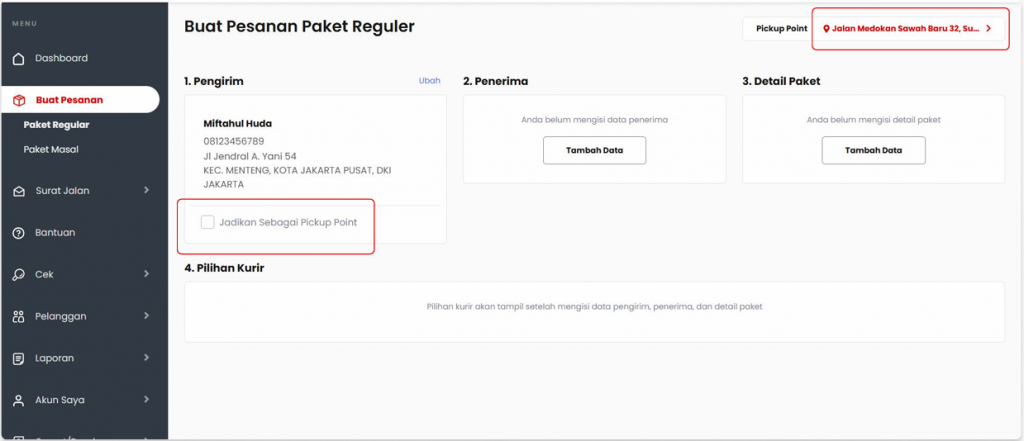Select Paket Regular menu item
The width and height of the screenshot is (1024, 441).
(x=57, y=125)
